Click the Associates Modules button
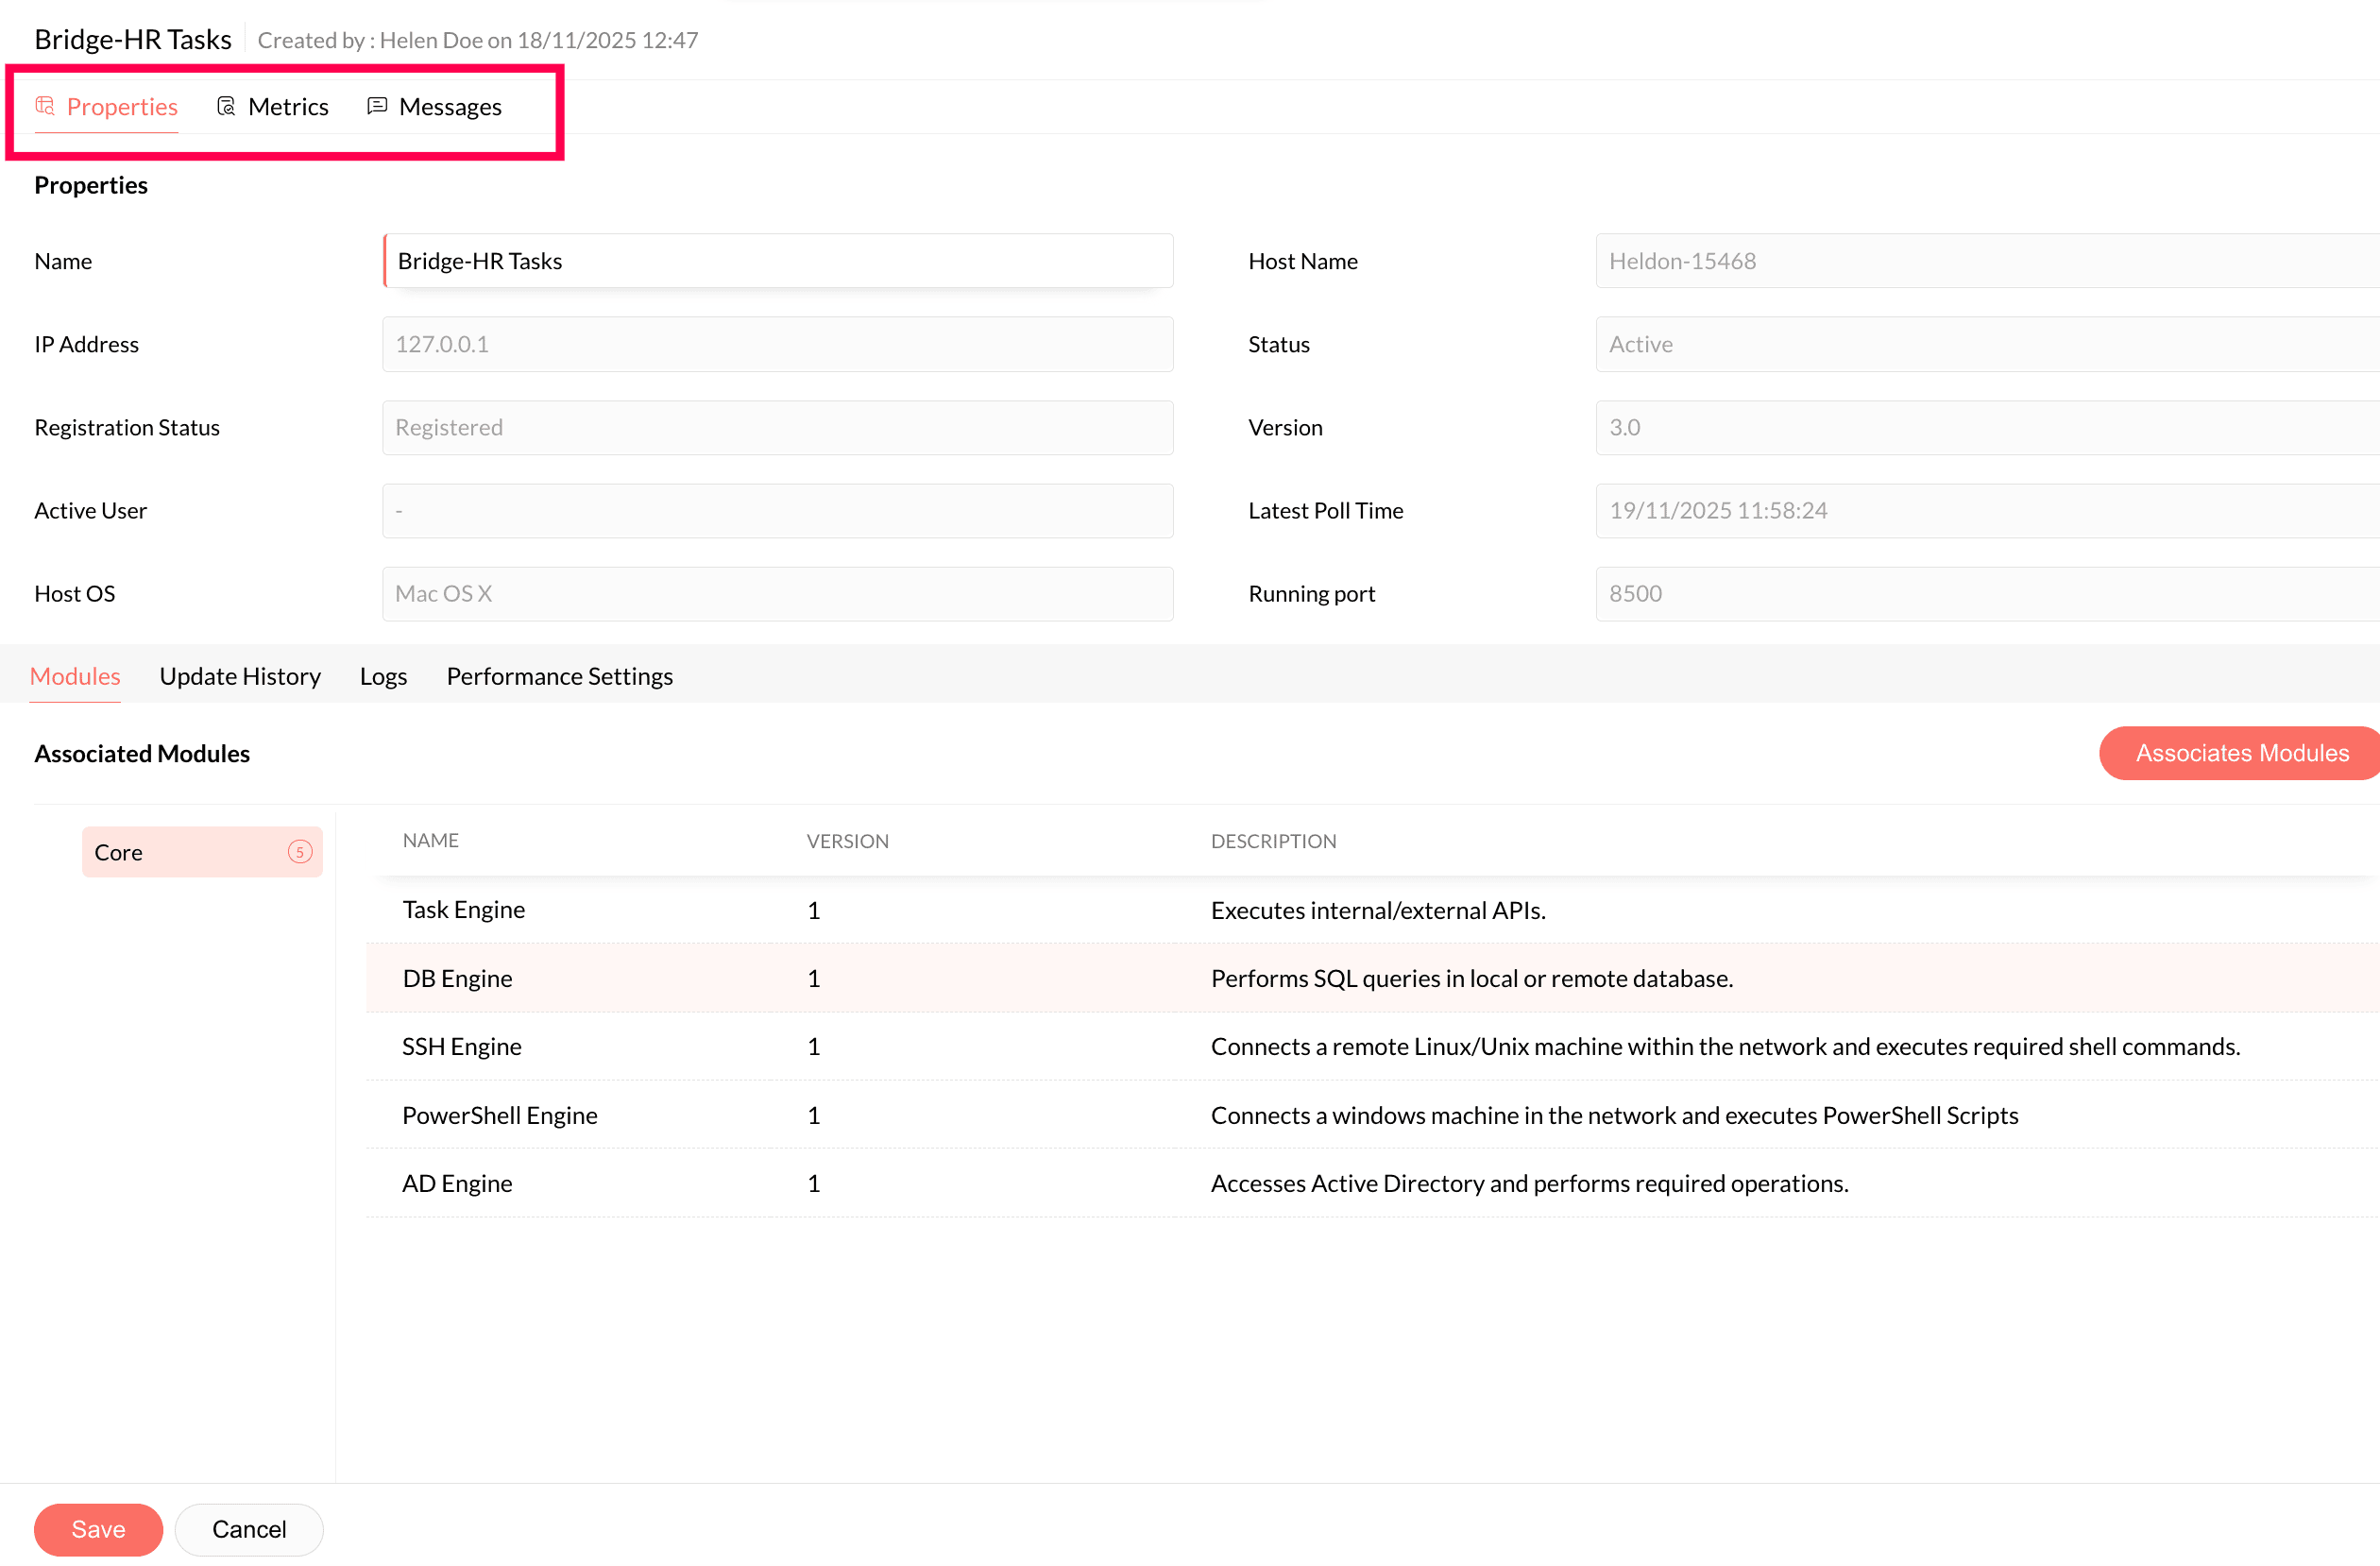The width and height of the screenshot is (2380, 1566). [2240, 753]
